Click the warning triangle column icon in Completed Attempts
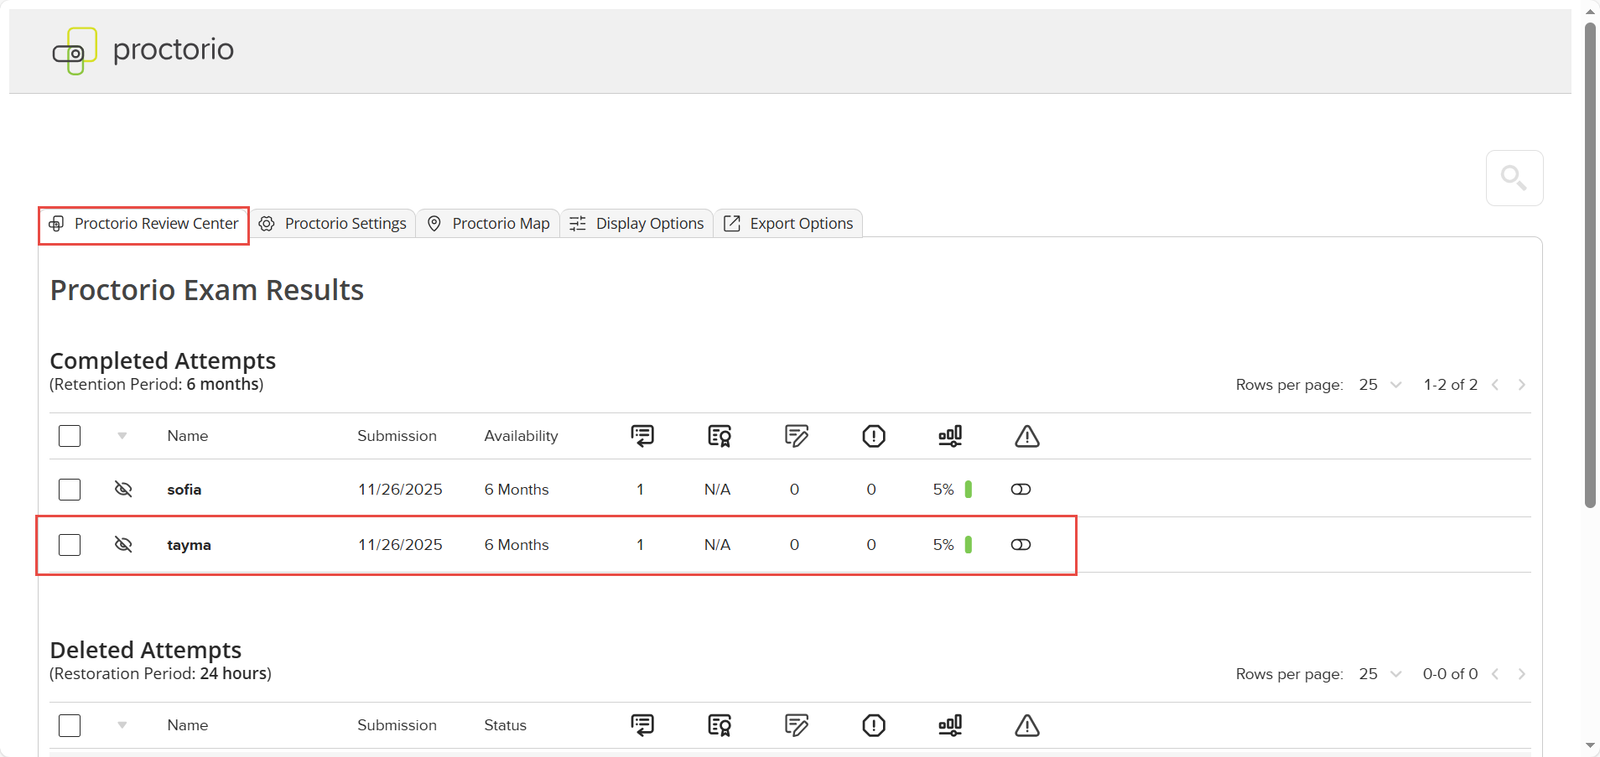 1026,436
